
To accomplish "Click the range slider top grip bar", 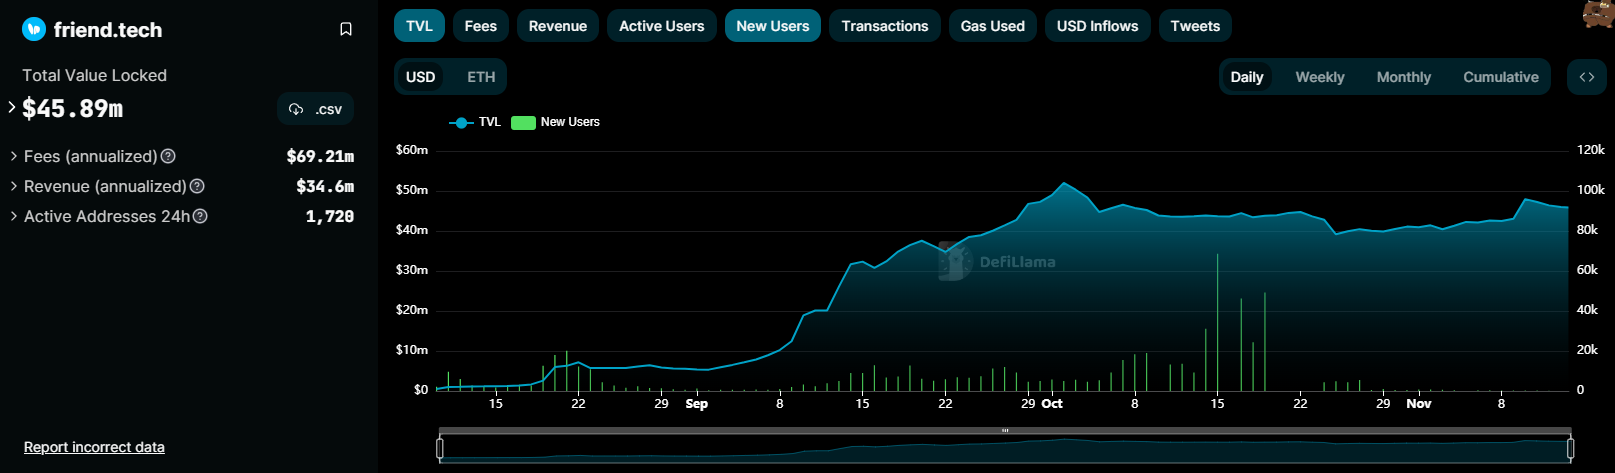I will 1005,431.
